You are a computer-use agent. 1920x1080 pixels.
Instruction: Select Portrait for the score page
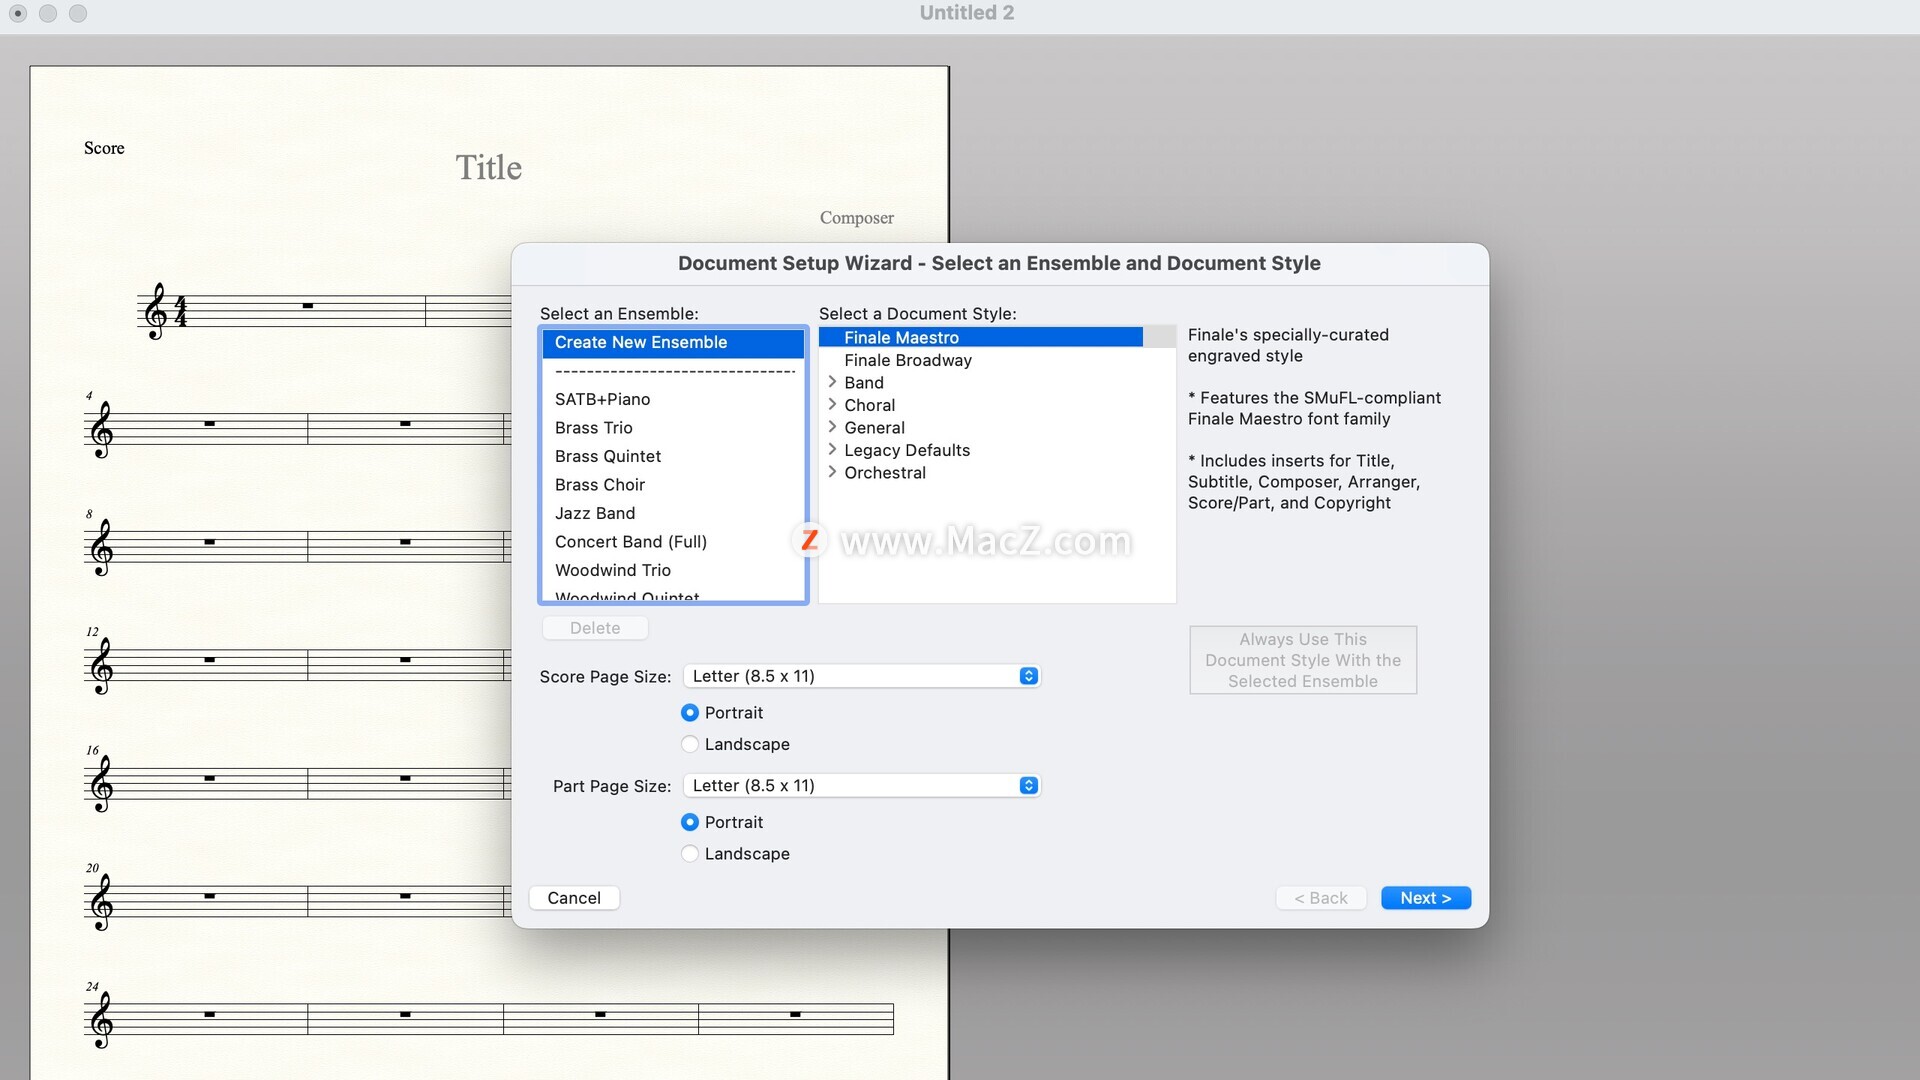[x=690, y=713]
